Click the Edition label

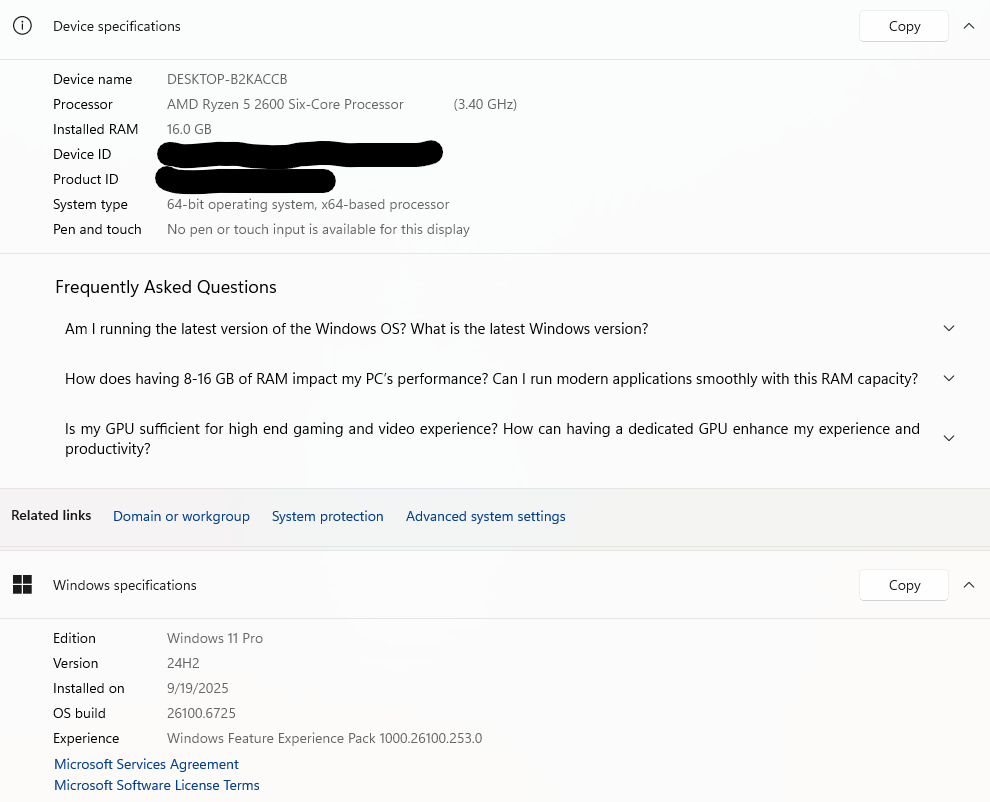75,638
